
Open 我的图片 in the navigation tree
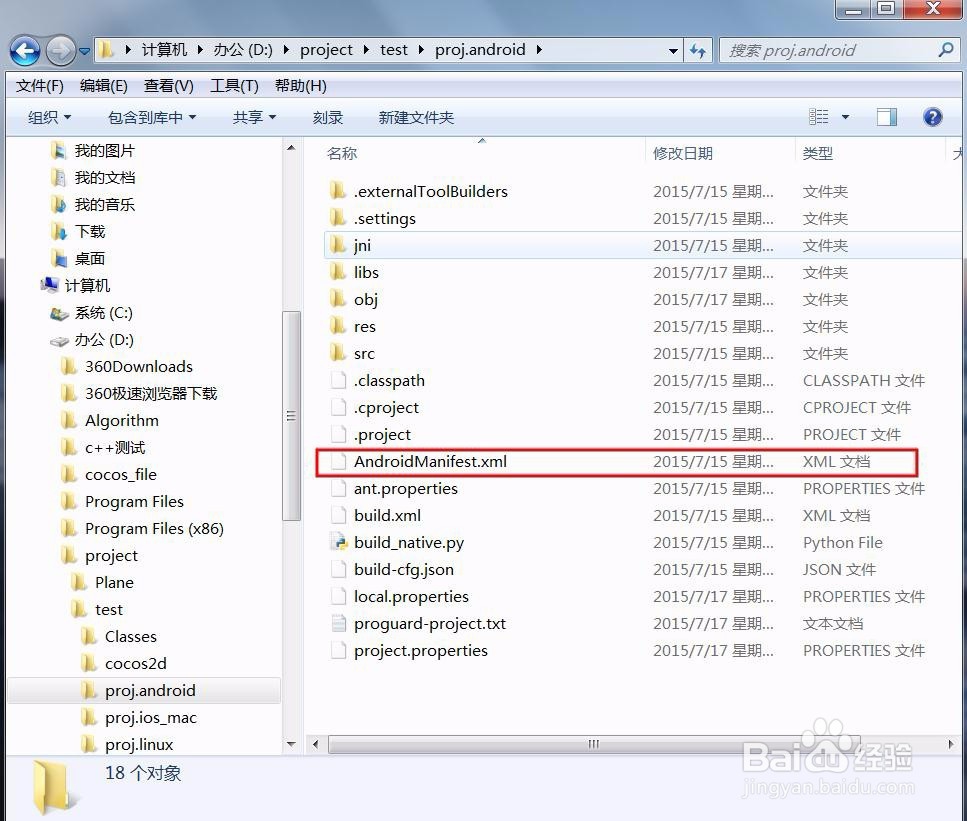coord(104,151)
